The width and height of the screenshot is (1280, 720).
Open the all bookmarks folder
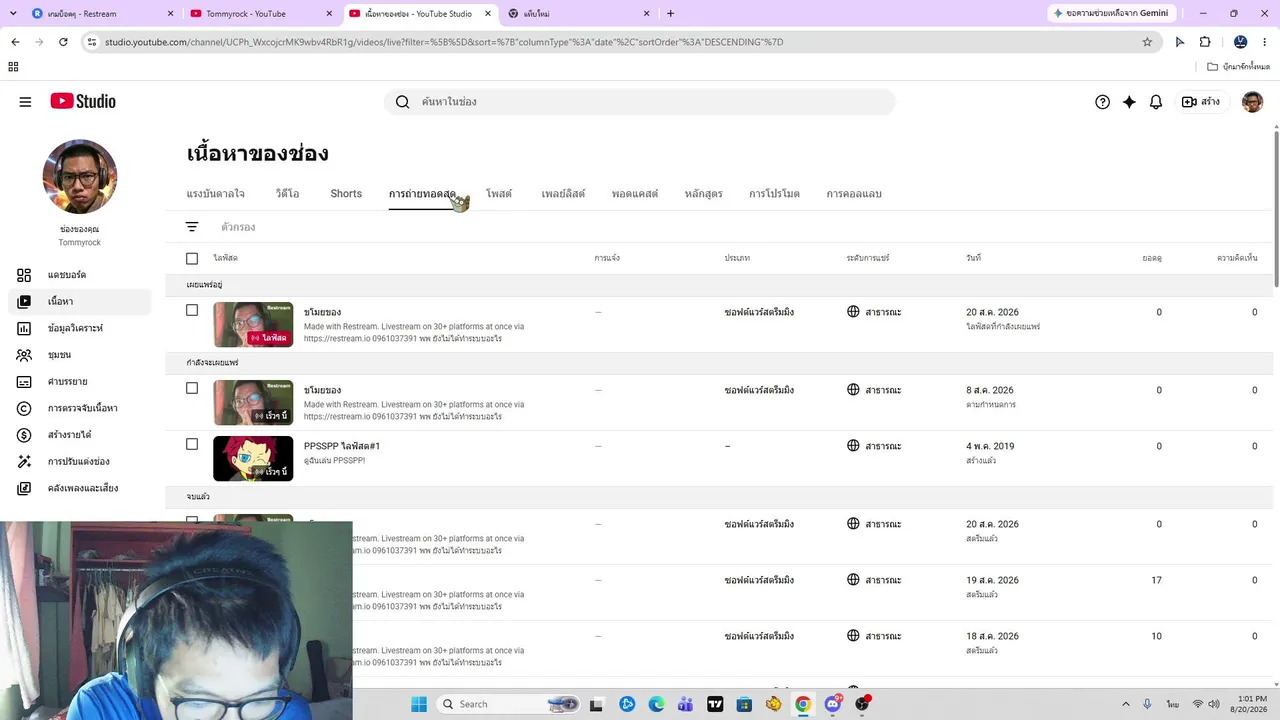click(x=1238, y=67)
